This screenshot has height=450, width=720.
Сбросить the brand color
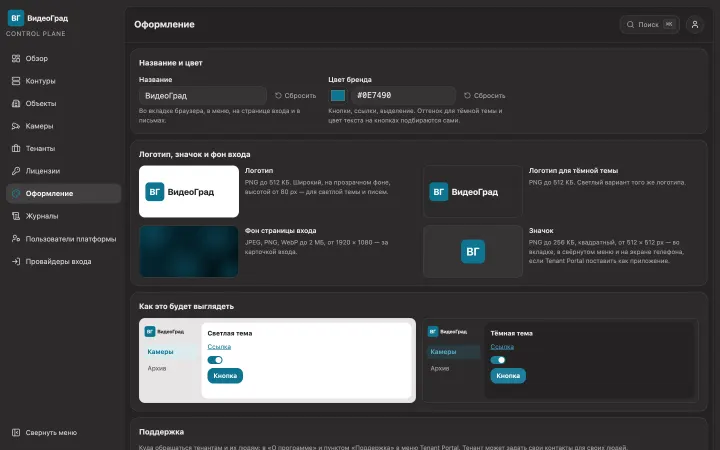(x=485, y=96)
